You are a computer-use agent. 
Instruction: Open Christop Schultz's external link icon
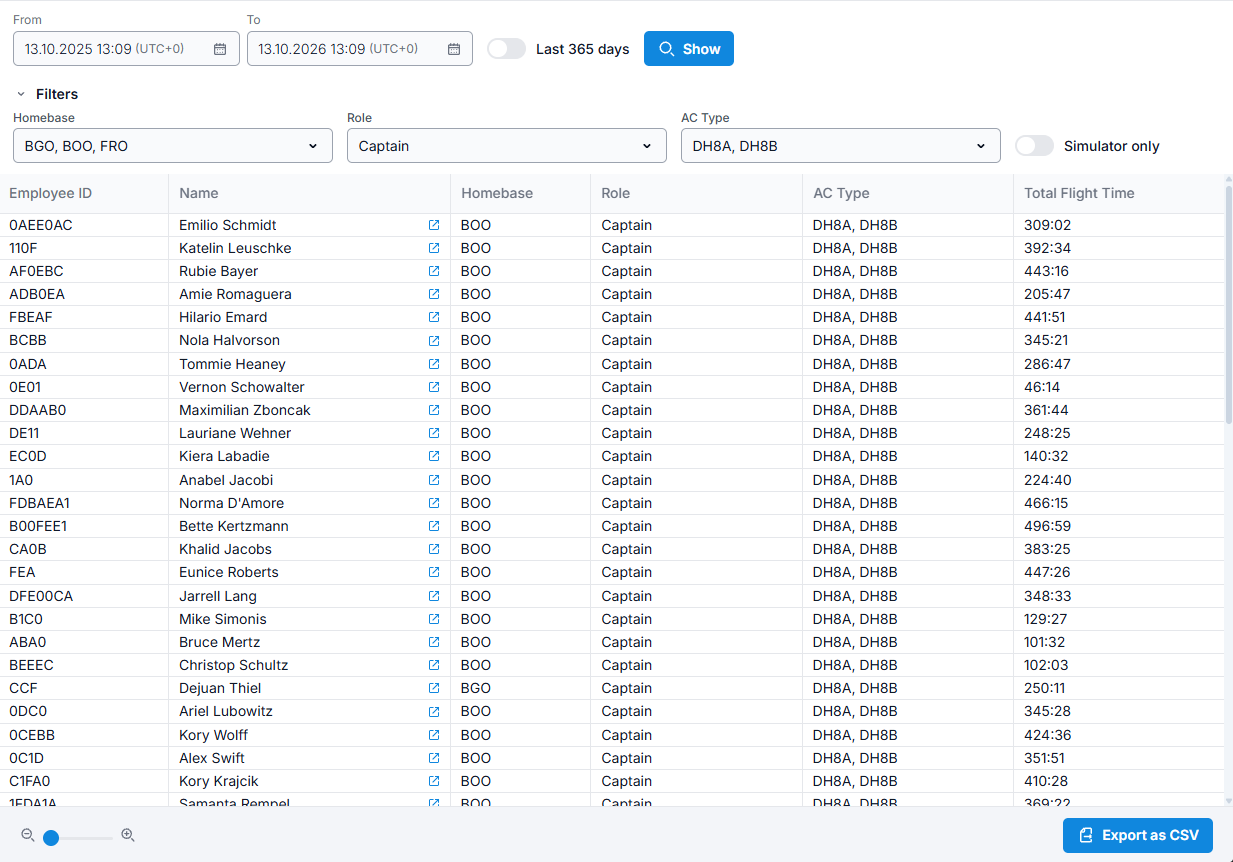(434, 665)
